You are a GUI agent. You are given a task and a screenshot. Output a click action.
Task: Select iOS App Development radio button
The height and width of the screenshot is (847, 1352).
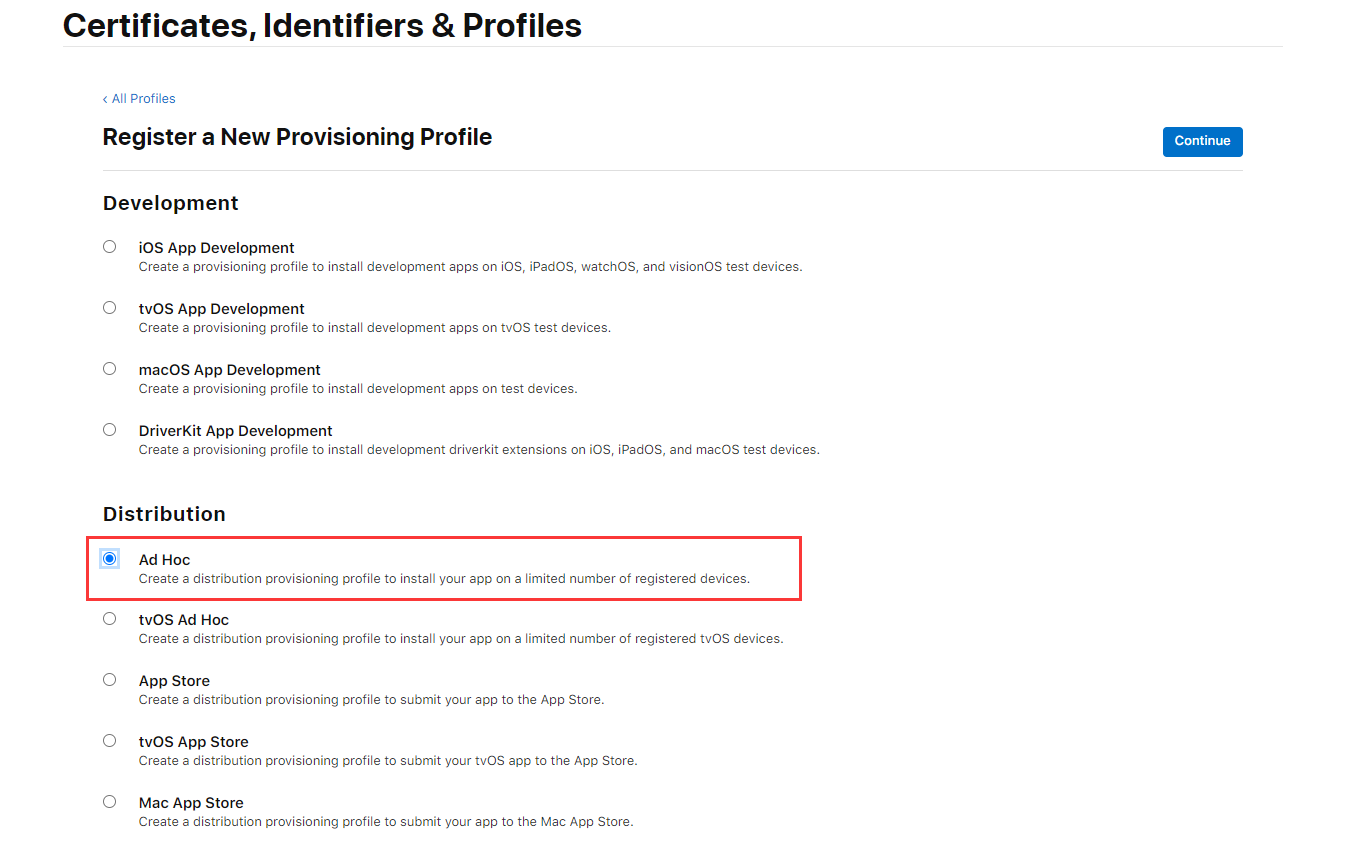109,247
